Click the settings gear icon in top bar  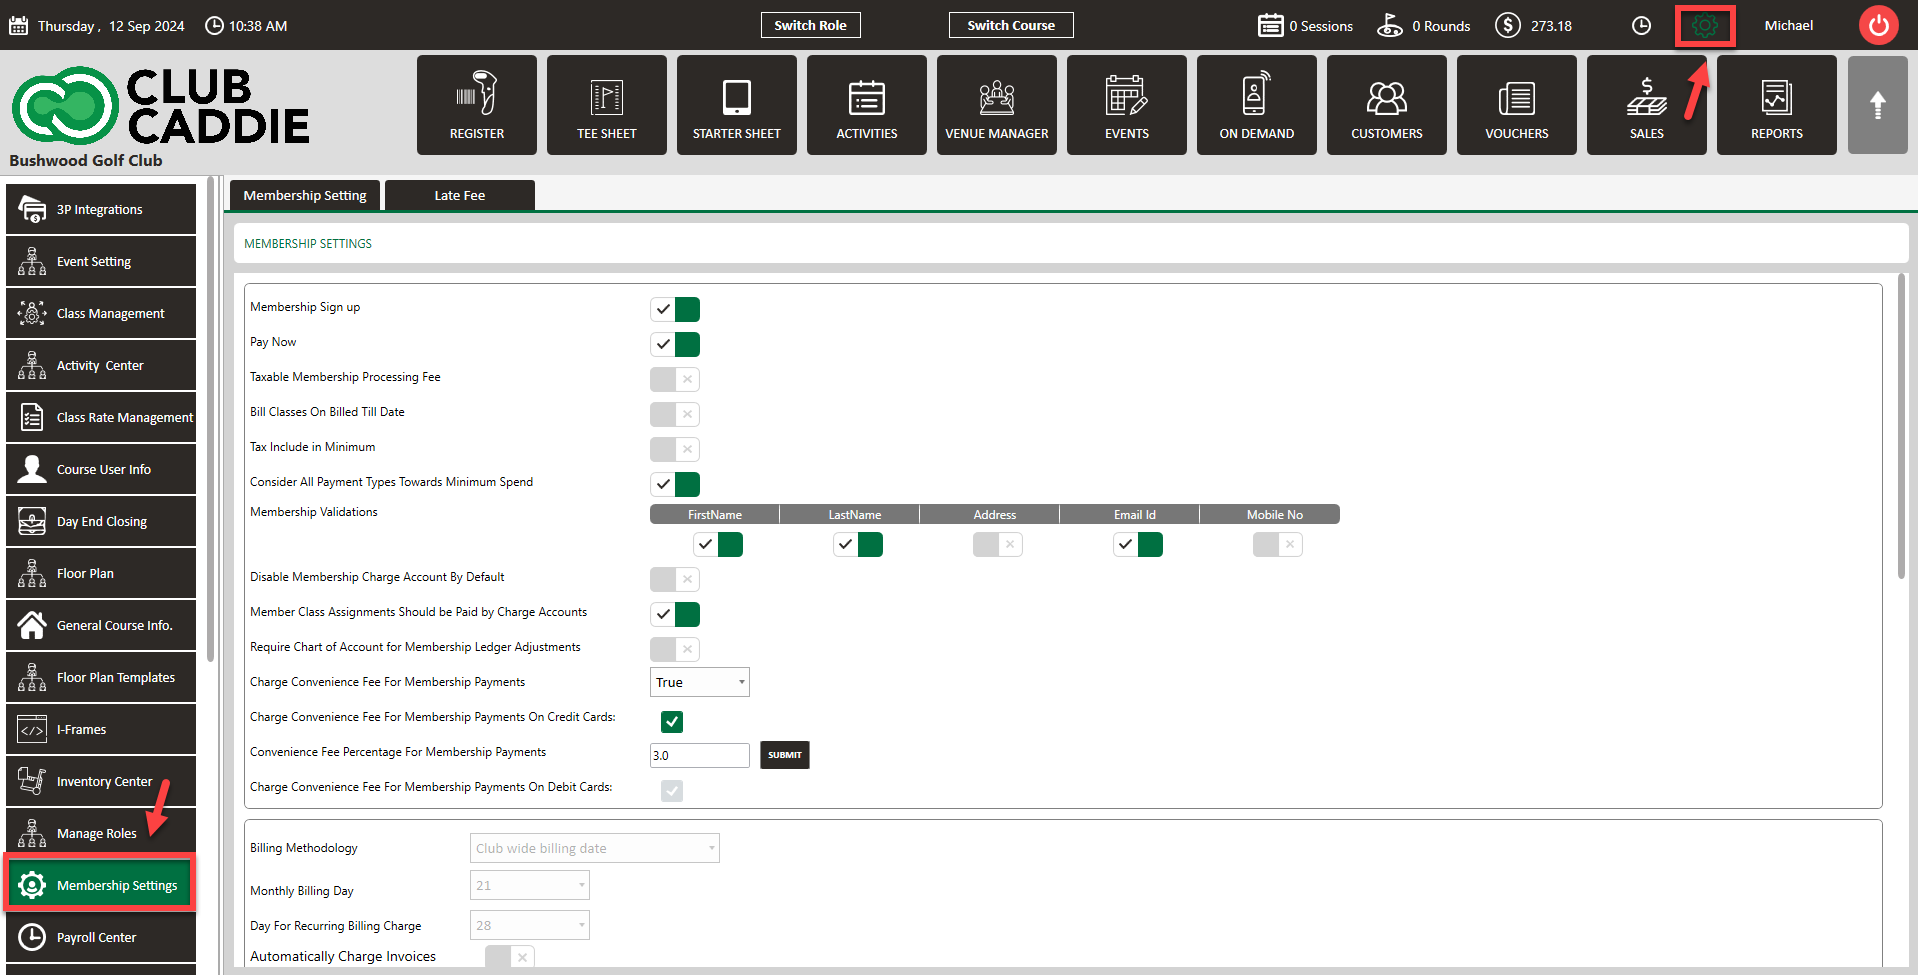(x=1705, y=26)
